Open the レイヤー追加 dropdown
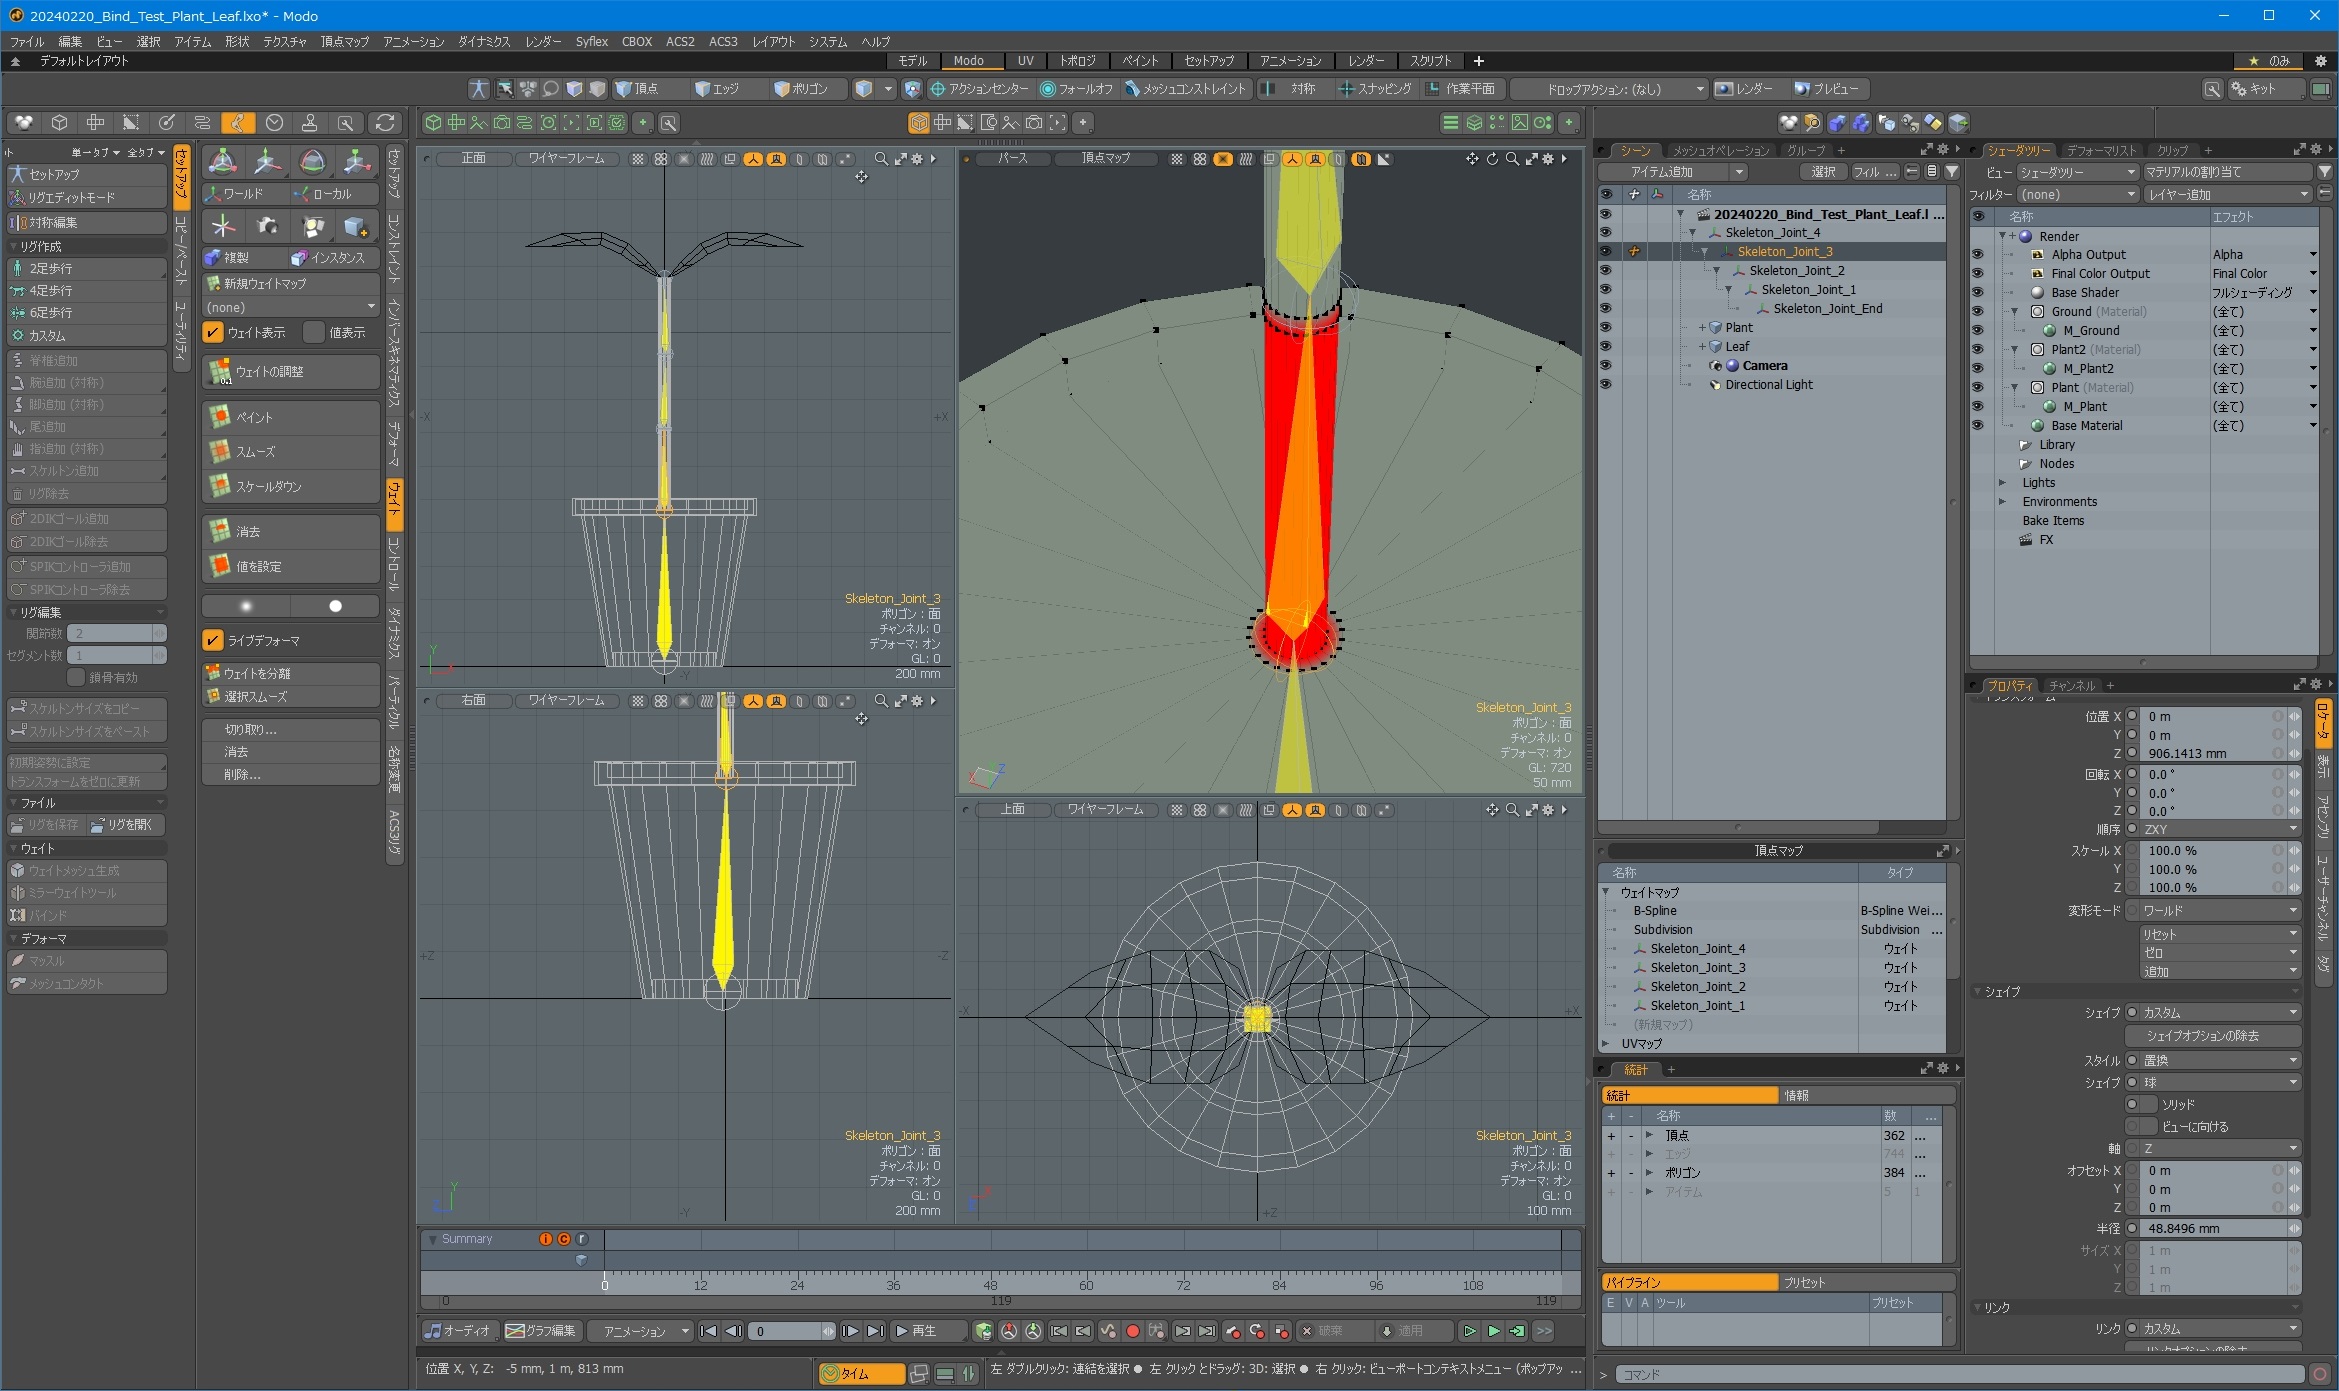Screen dimensions: 2339x1391 pyautogui.click(x=2227, y=194)
